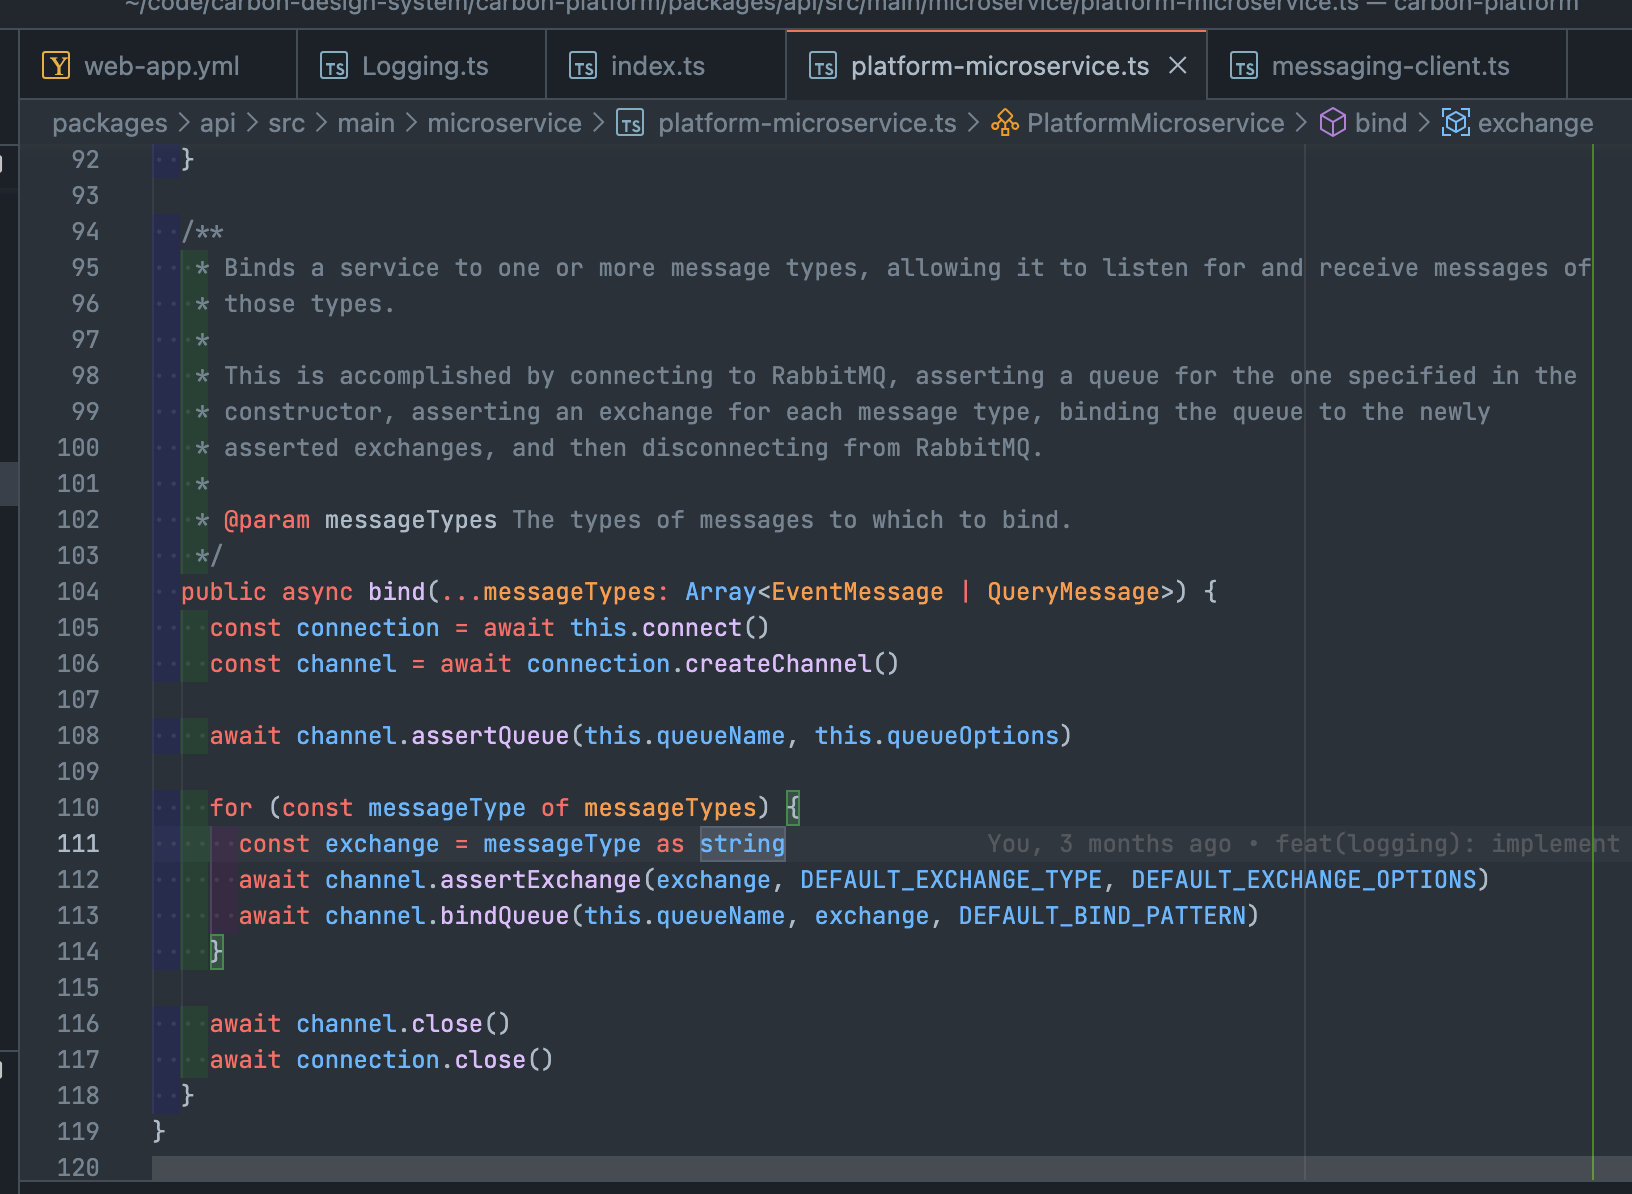The image size is (1632, 1194).
Task: Click line number 104 in the gutter
Action: tap(78, 592)
